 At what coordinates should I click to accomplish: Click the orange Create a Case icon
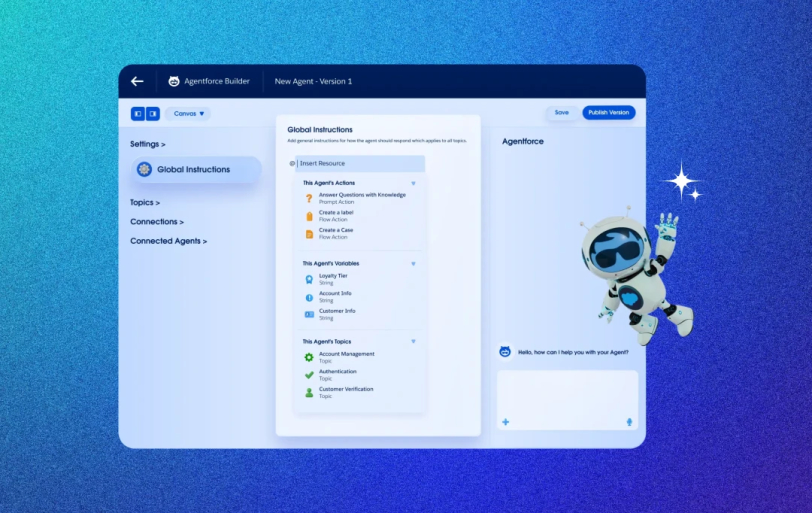coord(309,234)
